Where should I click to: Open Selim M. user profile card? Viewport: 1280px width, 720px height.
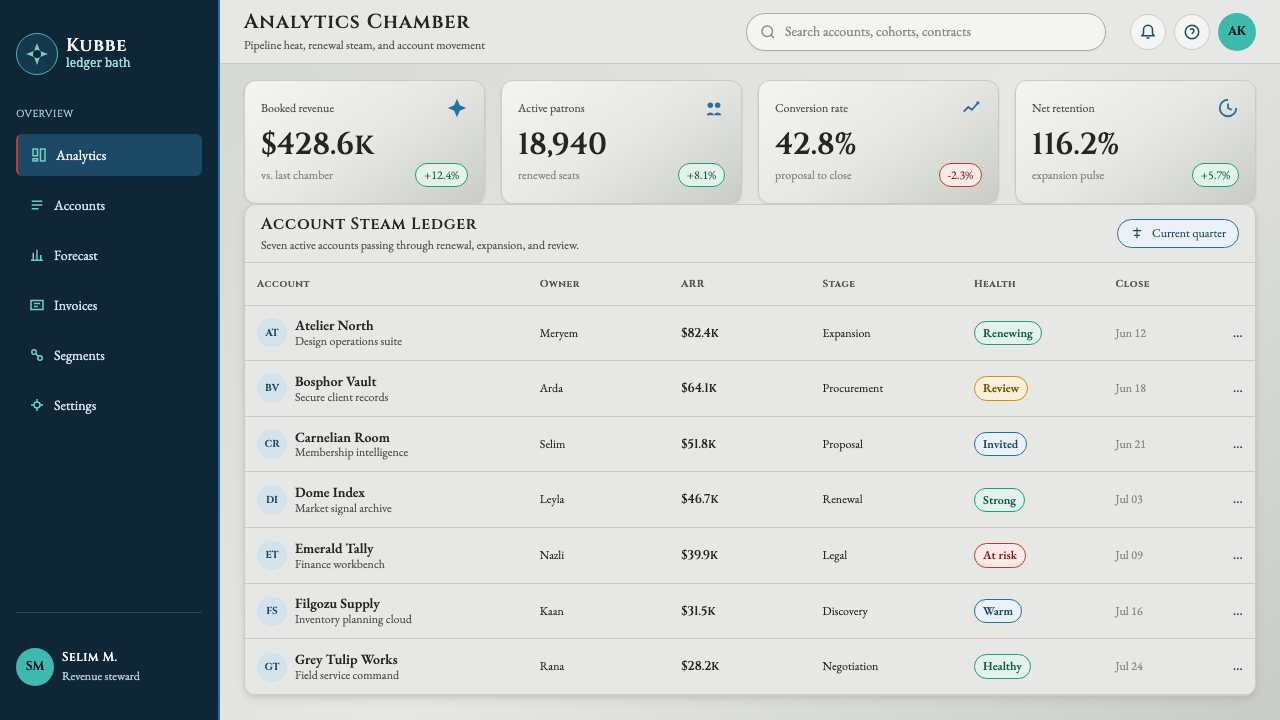click(x=109, y=666)
